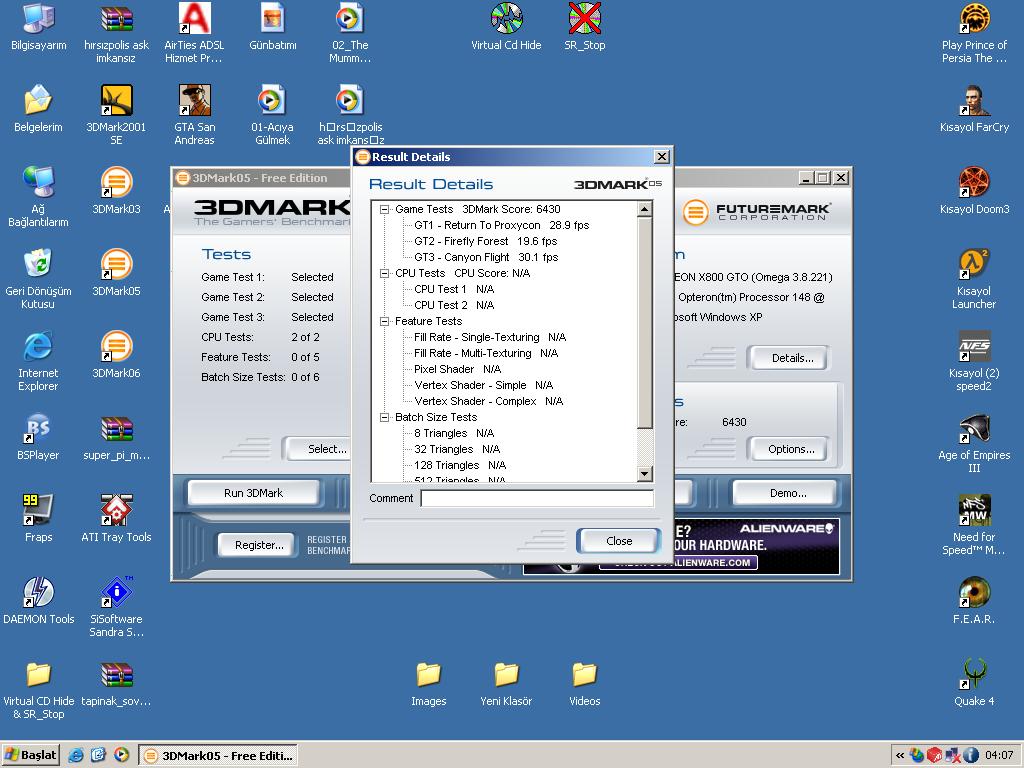The height and width of the screenshot is (768, 1024).
Task: Click the Run 3DMark button
Action: tap(253, 493)
